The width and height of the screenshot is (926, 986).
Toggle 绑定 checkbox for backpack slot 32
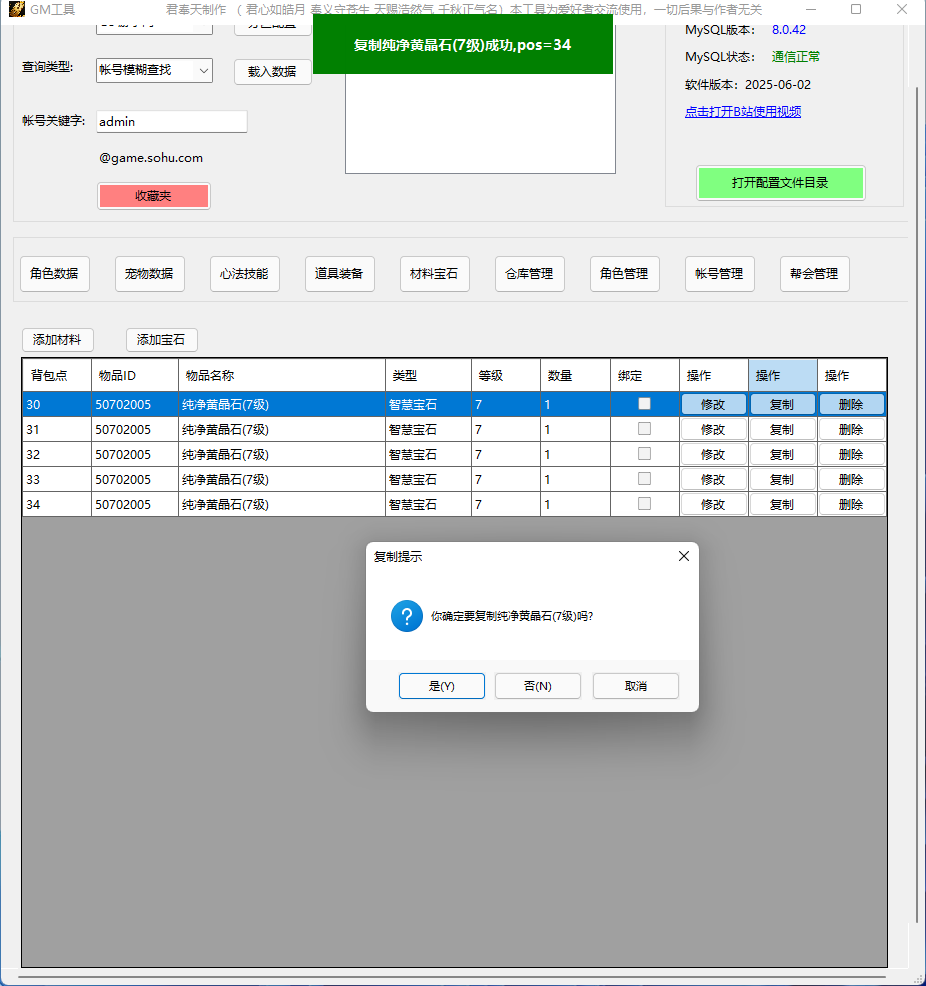645,454
